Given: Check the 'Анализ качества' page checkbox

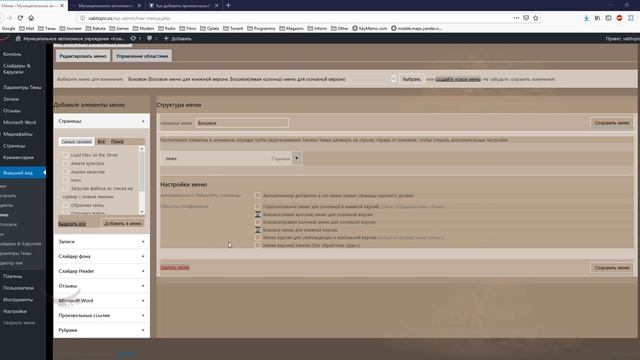Looking at the screenshot, I should (66, 171).
